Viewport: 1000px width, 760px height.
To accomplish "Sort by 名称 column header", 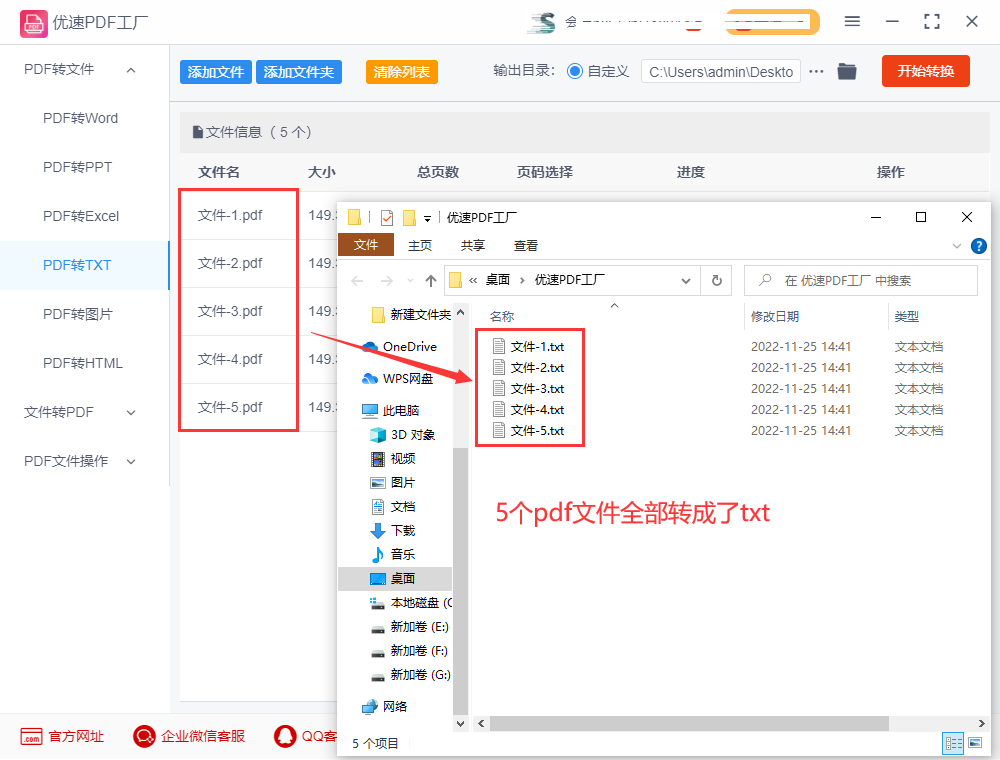I will tap(501, 316).
